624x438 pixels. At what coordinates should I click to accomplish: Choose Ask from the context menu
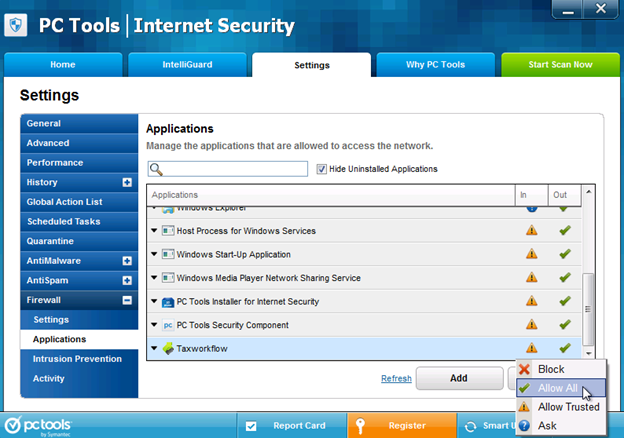(x=561, y=426)
